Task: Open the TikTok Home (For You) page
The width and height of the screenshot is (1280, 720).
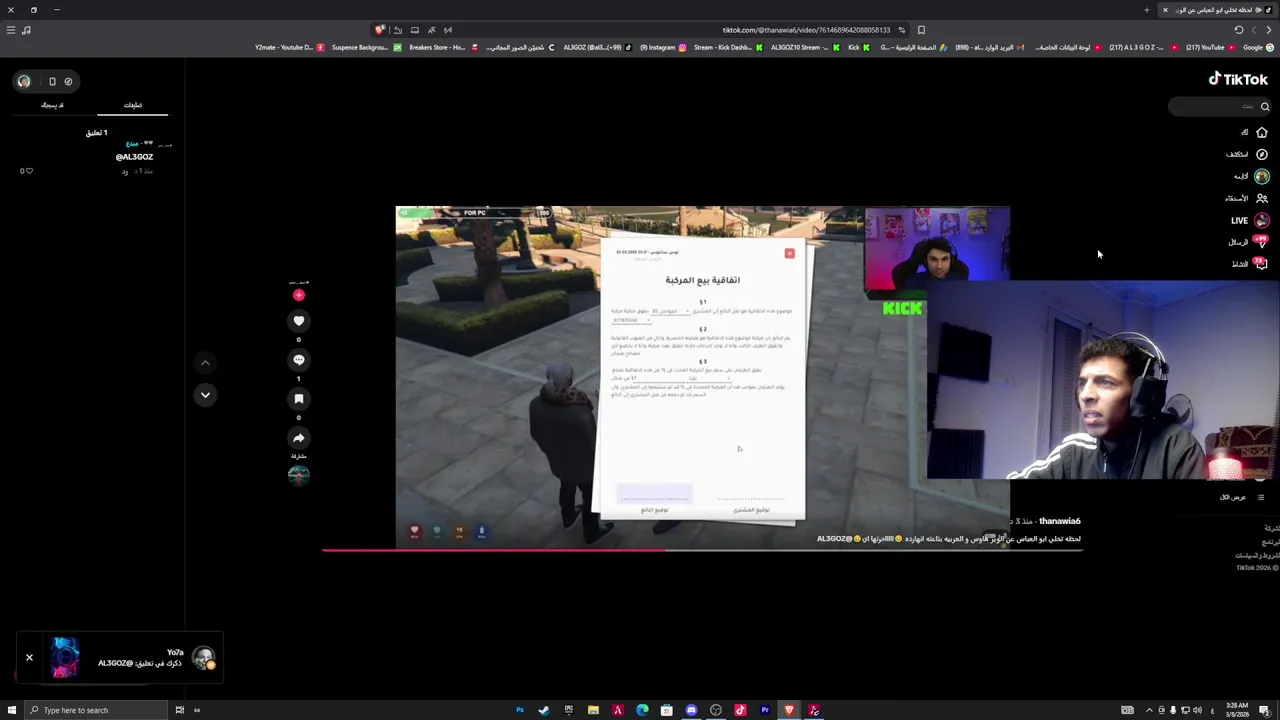Action: [x=1262, y=132]
